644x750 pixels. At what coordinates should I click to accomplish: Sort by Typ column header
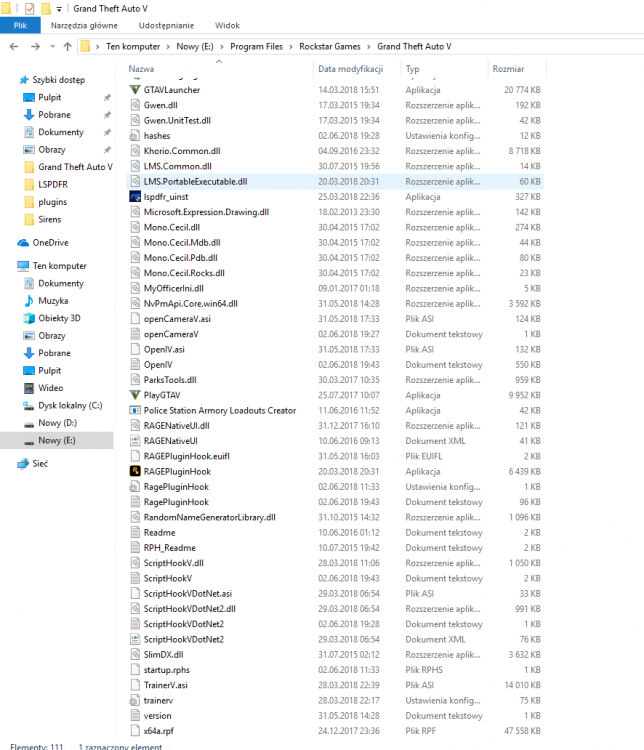tap(412, 69)
